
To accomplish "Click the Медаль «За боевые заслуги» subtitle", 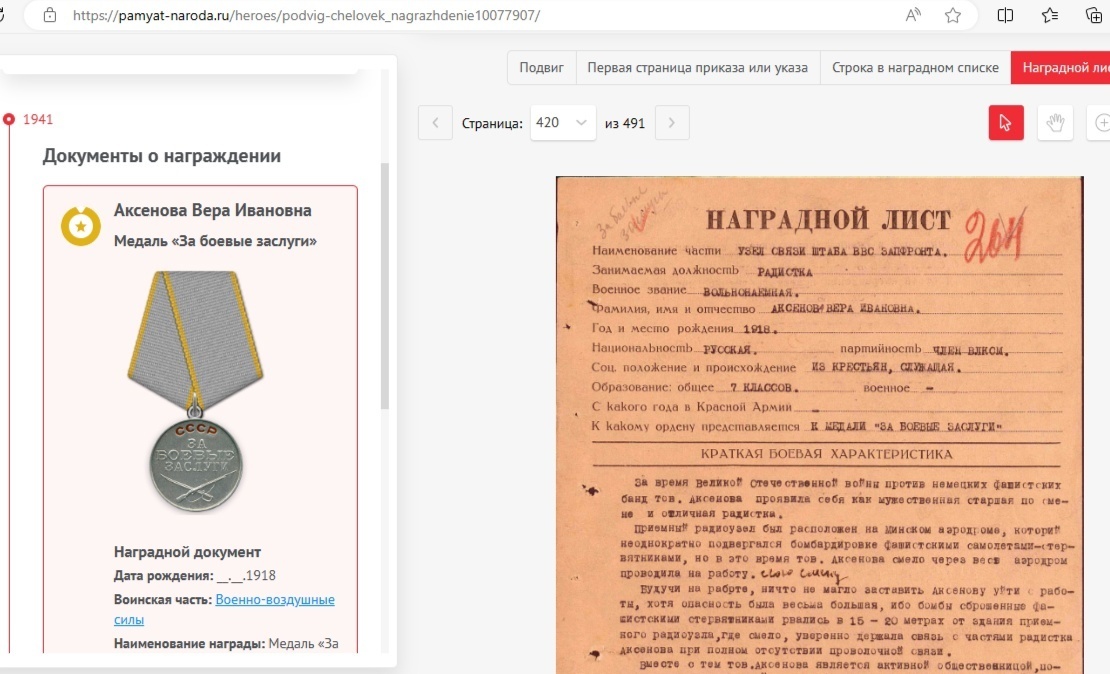I will tap(215, 241).
